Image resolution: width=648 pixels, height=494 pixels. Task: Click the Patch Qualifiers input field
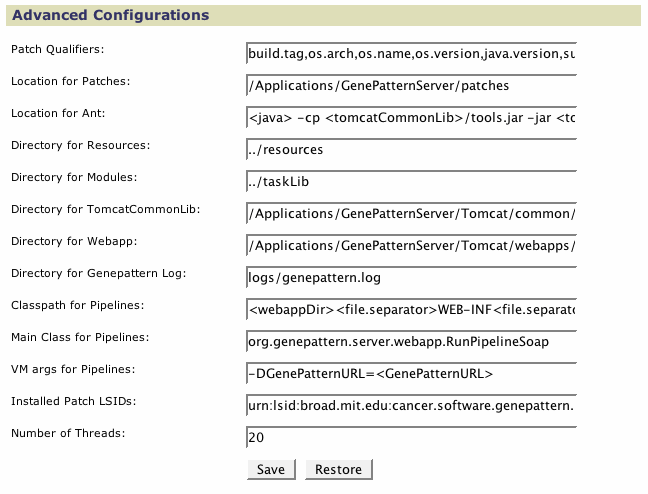(411, 53)
